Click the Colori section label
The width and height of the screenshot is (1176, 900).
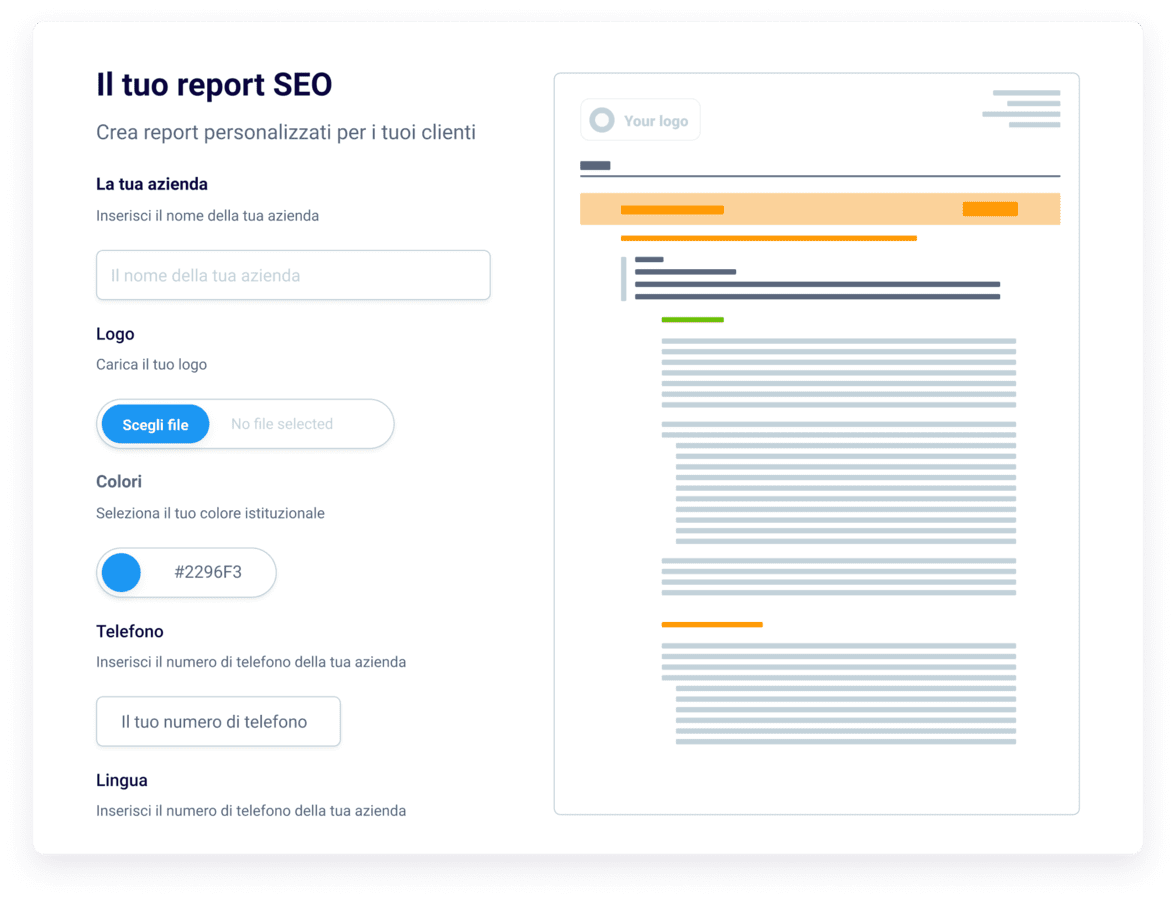[x=119, y=481]
